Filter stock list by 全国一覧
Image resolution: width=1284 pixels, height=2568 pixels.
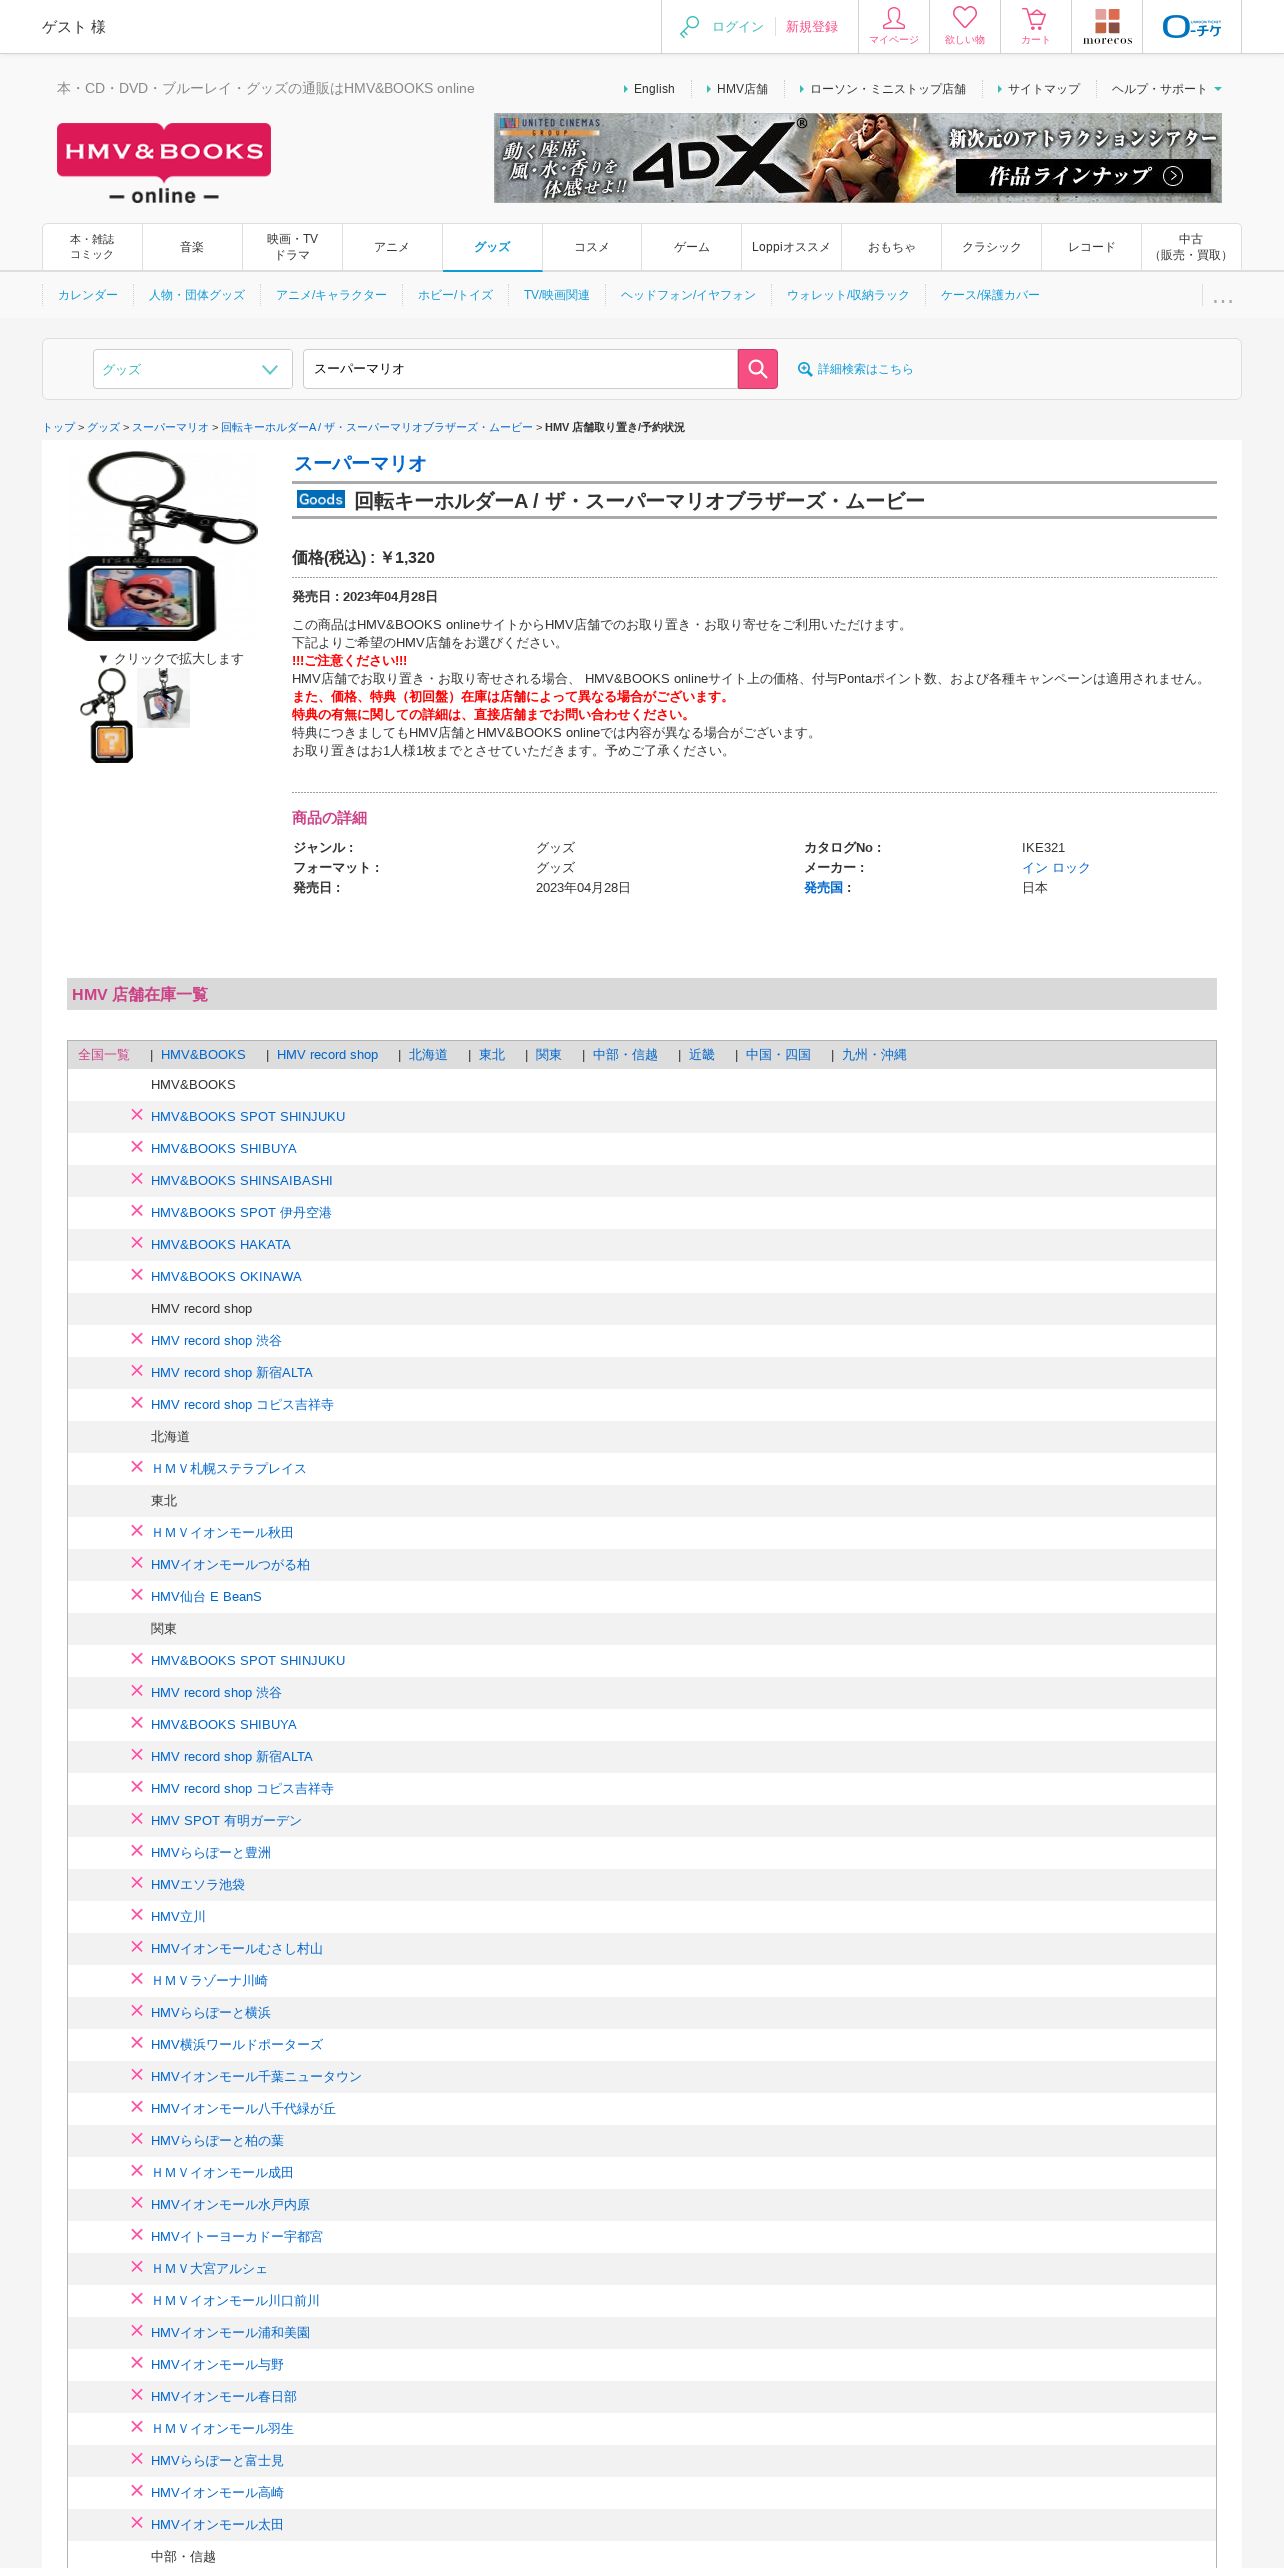[104, 1055]
